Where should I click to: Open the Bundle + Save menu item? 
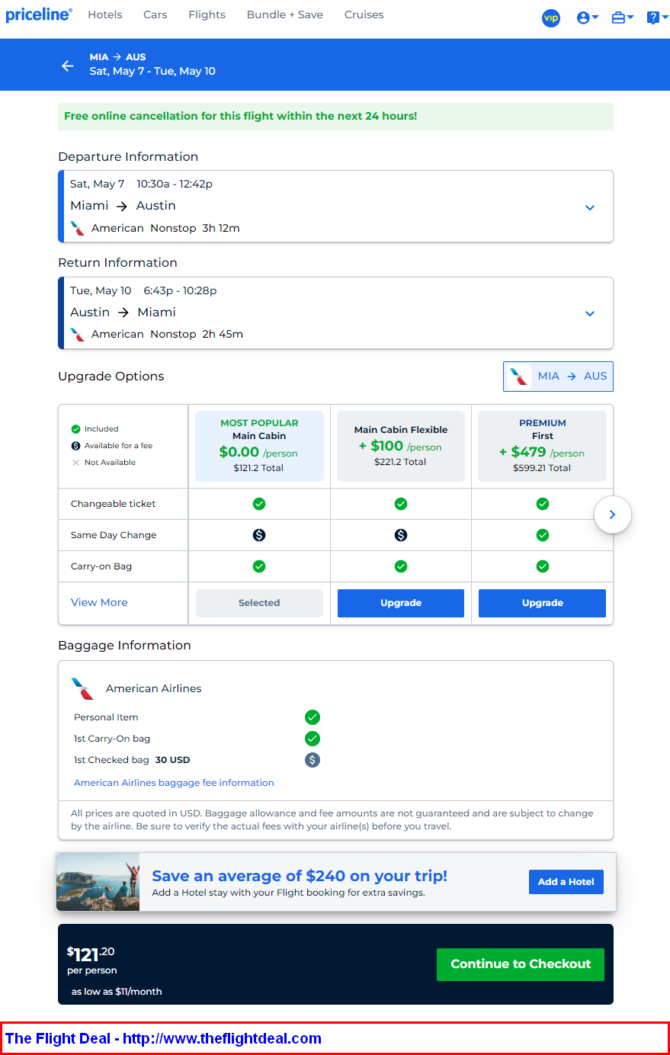pos(285,15)
